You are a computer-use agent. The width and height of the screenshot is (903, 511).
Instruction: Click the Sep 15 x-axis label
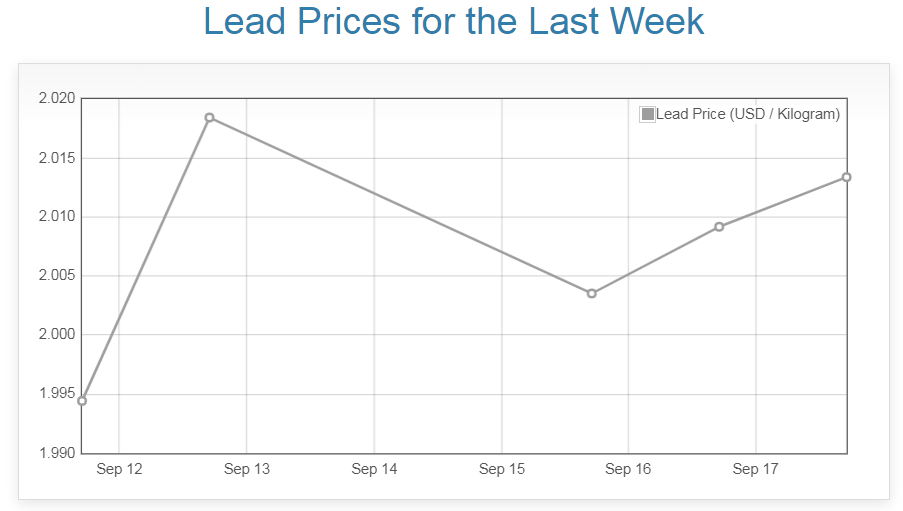point(502,469)
